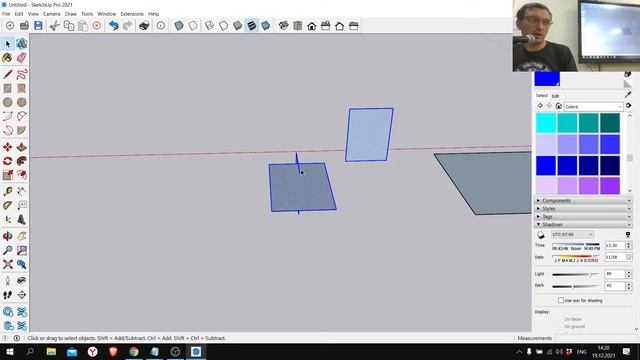Click the Undo arrow
This screenshot has height=360, width=640.
point(113,26)
